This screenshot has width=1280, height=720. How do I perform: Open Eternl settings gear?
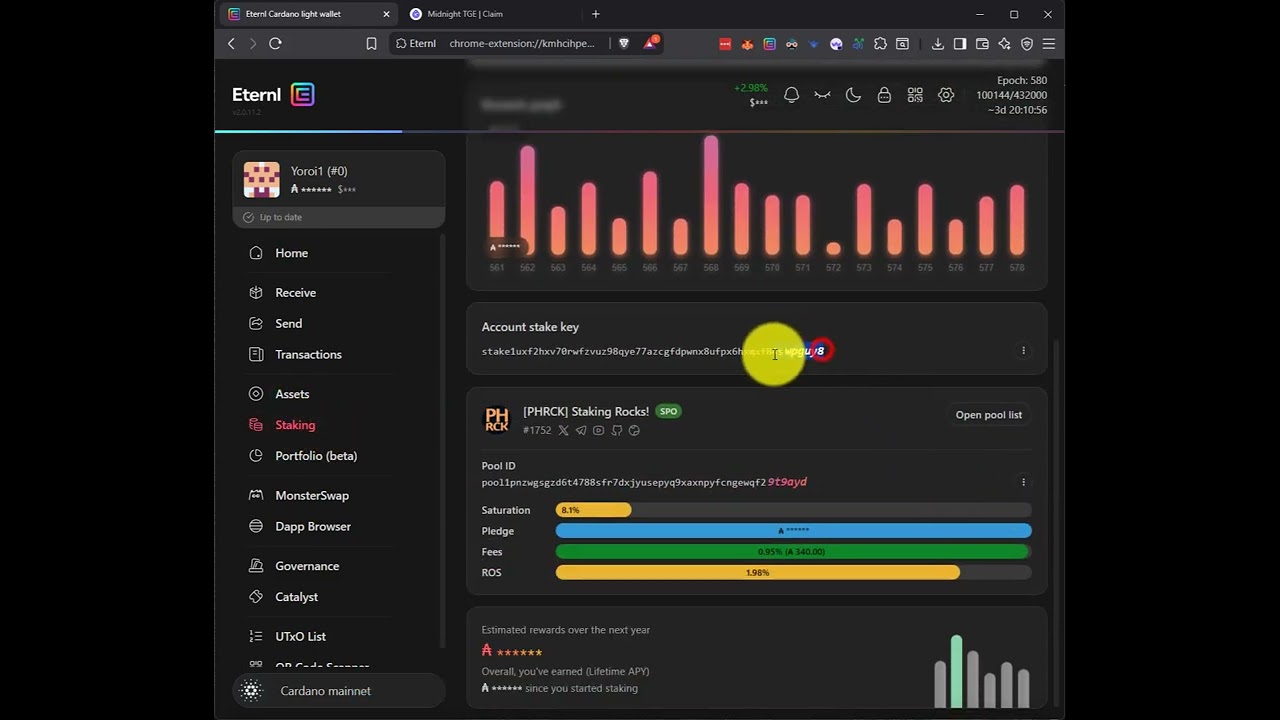946,95
